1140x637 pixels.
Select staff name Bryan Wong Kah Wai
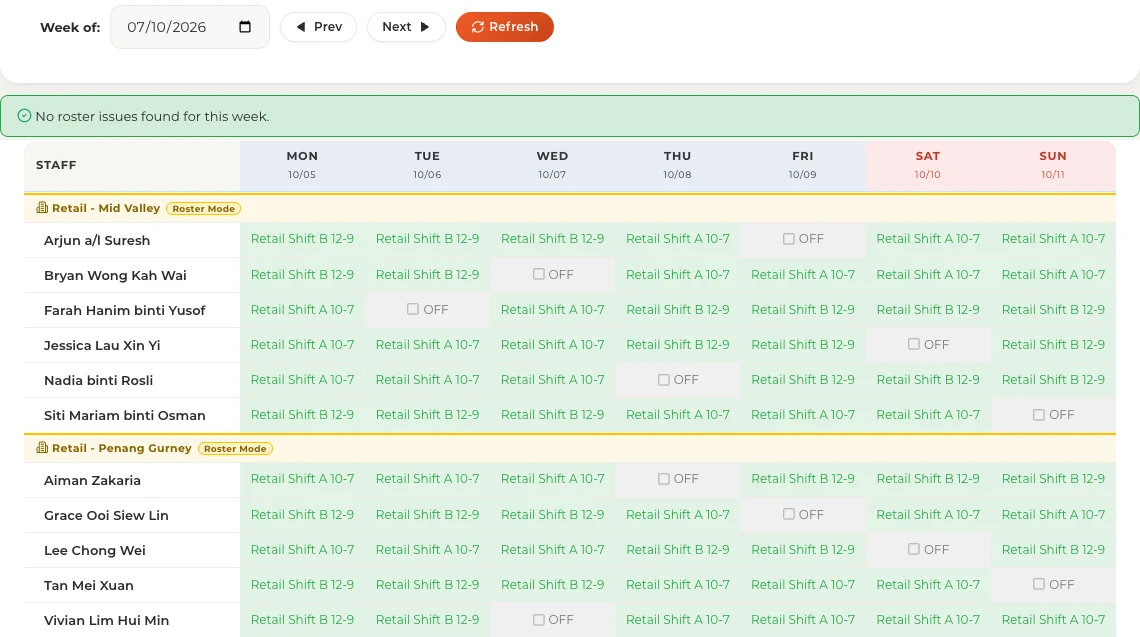pos(115,276)
